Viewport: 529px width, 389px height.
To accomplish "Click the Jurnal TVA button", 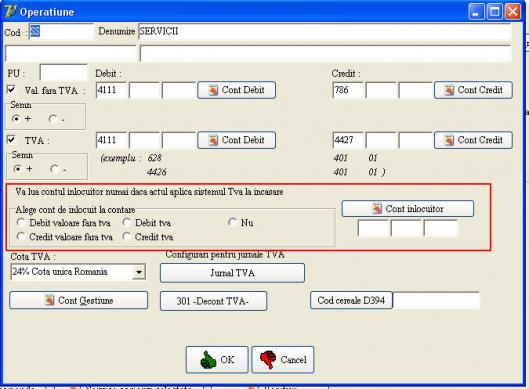I will pos(232,273).
